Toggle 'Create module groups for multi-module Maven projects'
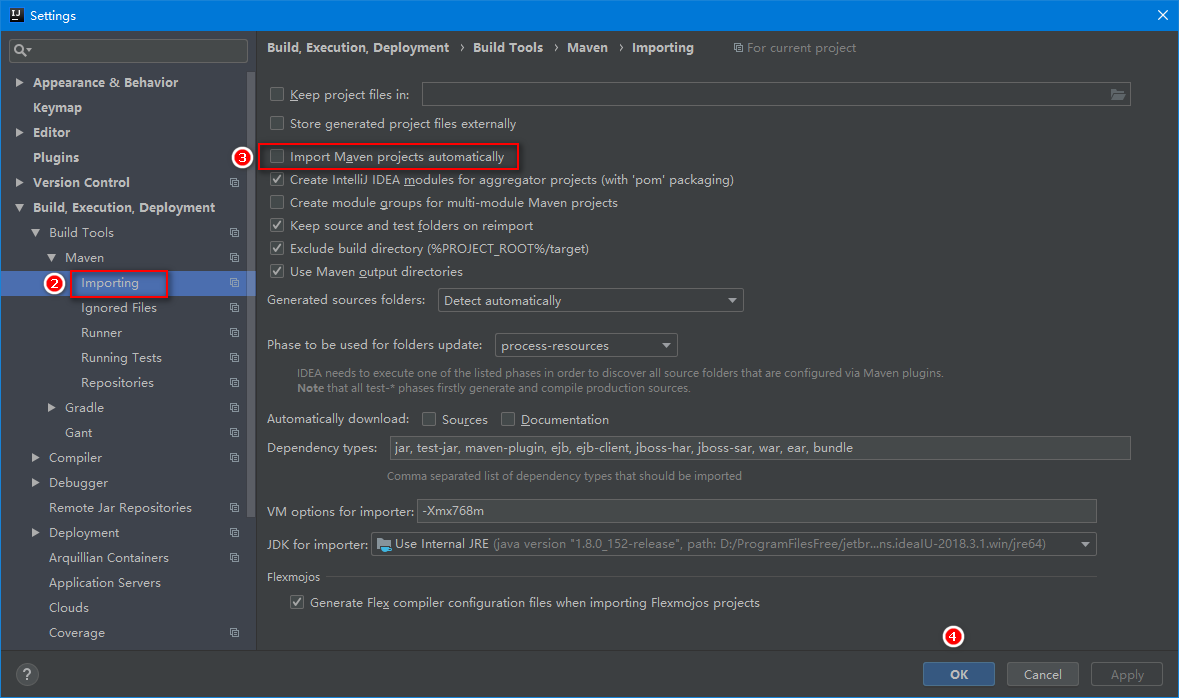 pyautogui.click(x=277, y=202)
